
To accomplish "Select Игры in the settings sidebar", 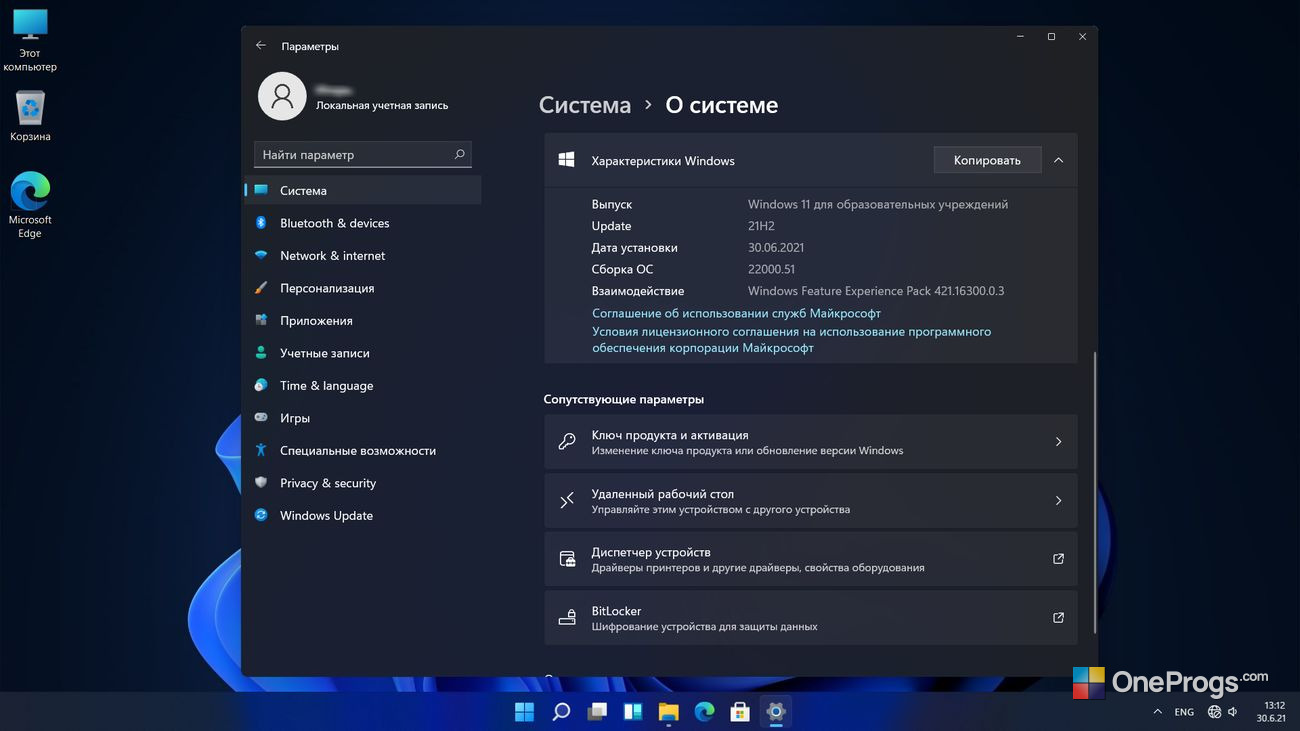I will [x=363, y=418].
